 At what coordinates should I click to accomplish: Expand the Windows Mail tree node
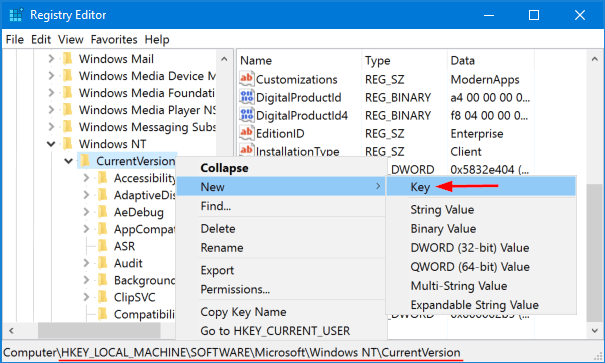51,59
